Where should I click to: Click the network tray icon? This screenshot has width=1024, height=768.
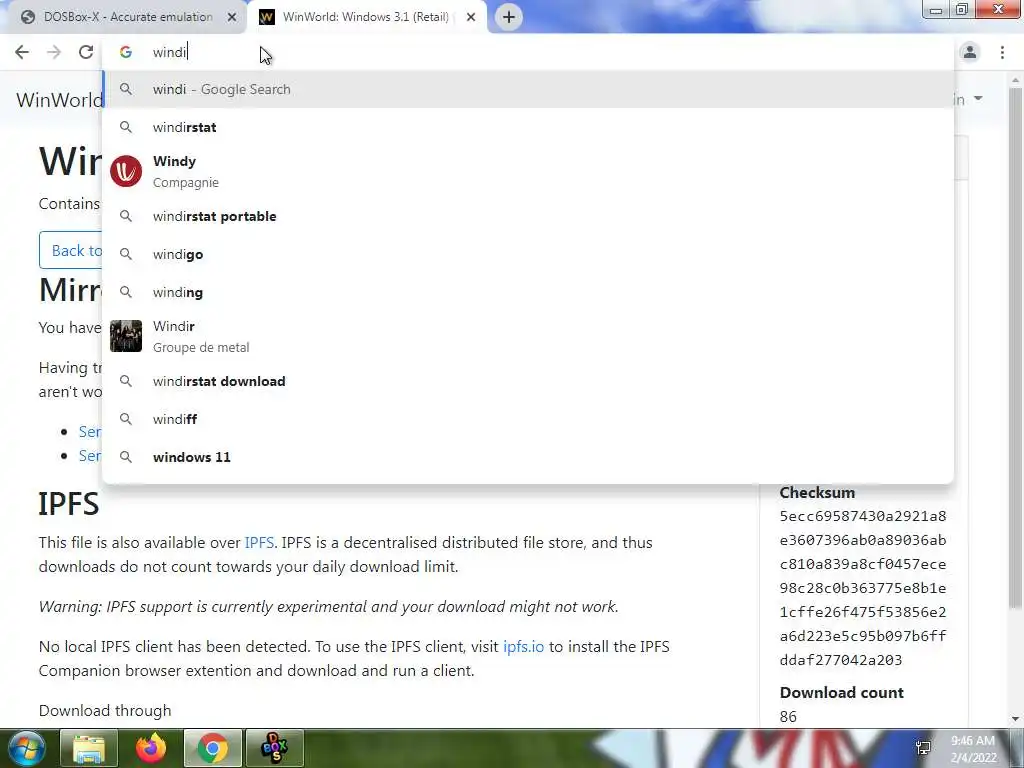point(923,748)
